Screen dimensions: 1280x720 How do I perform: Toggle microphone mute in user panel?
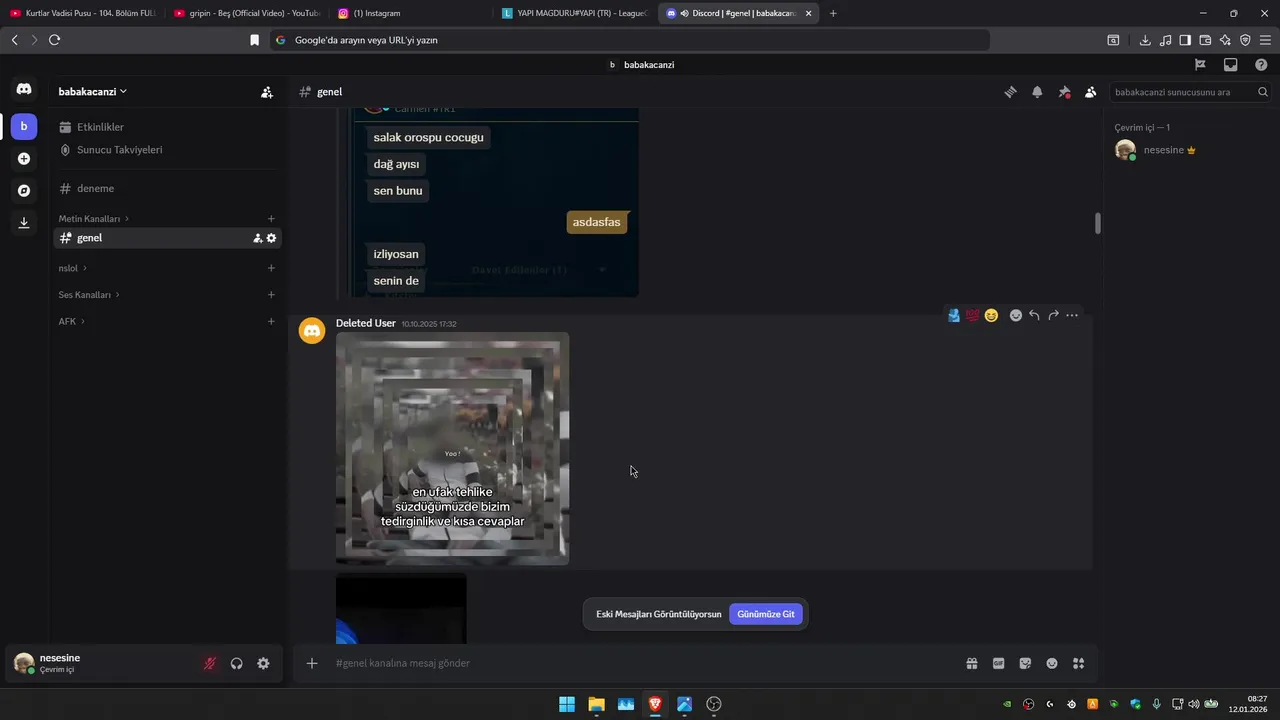(210, 663)
